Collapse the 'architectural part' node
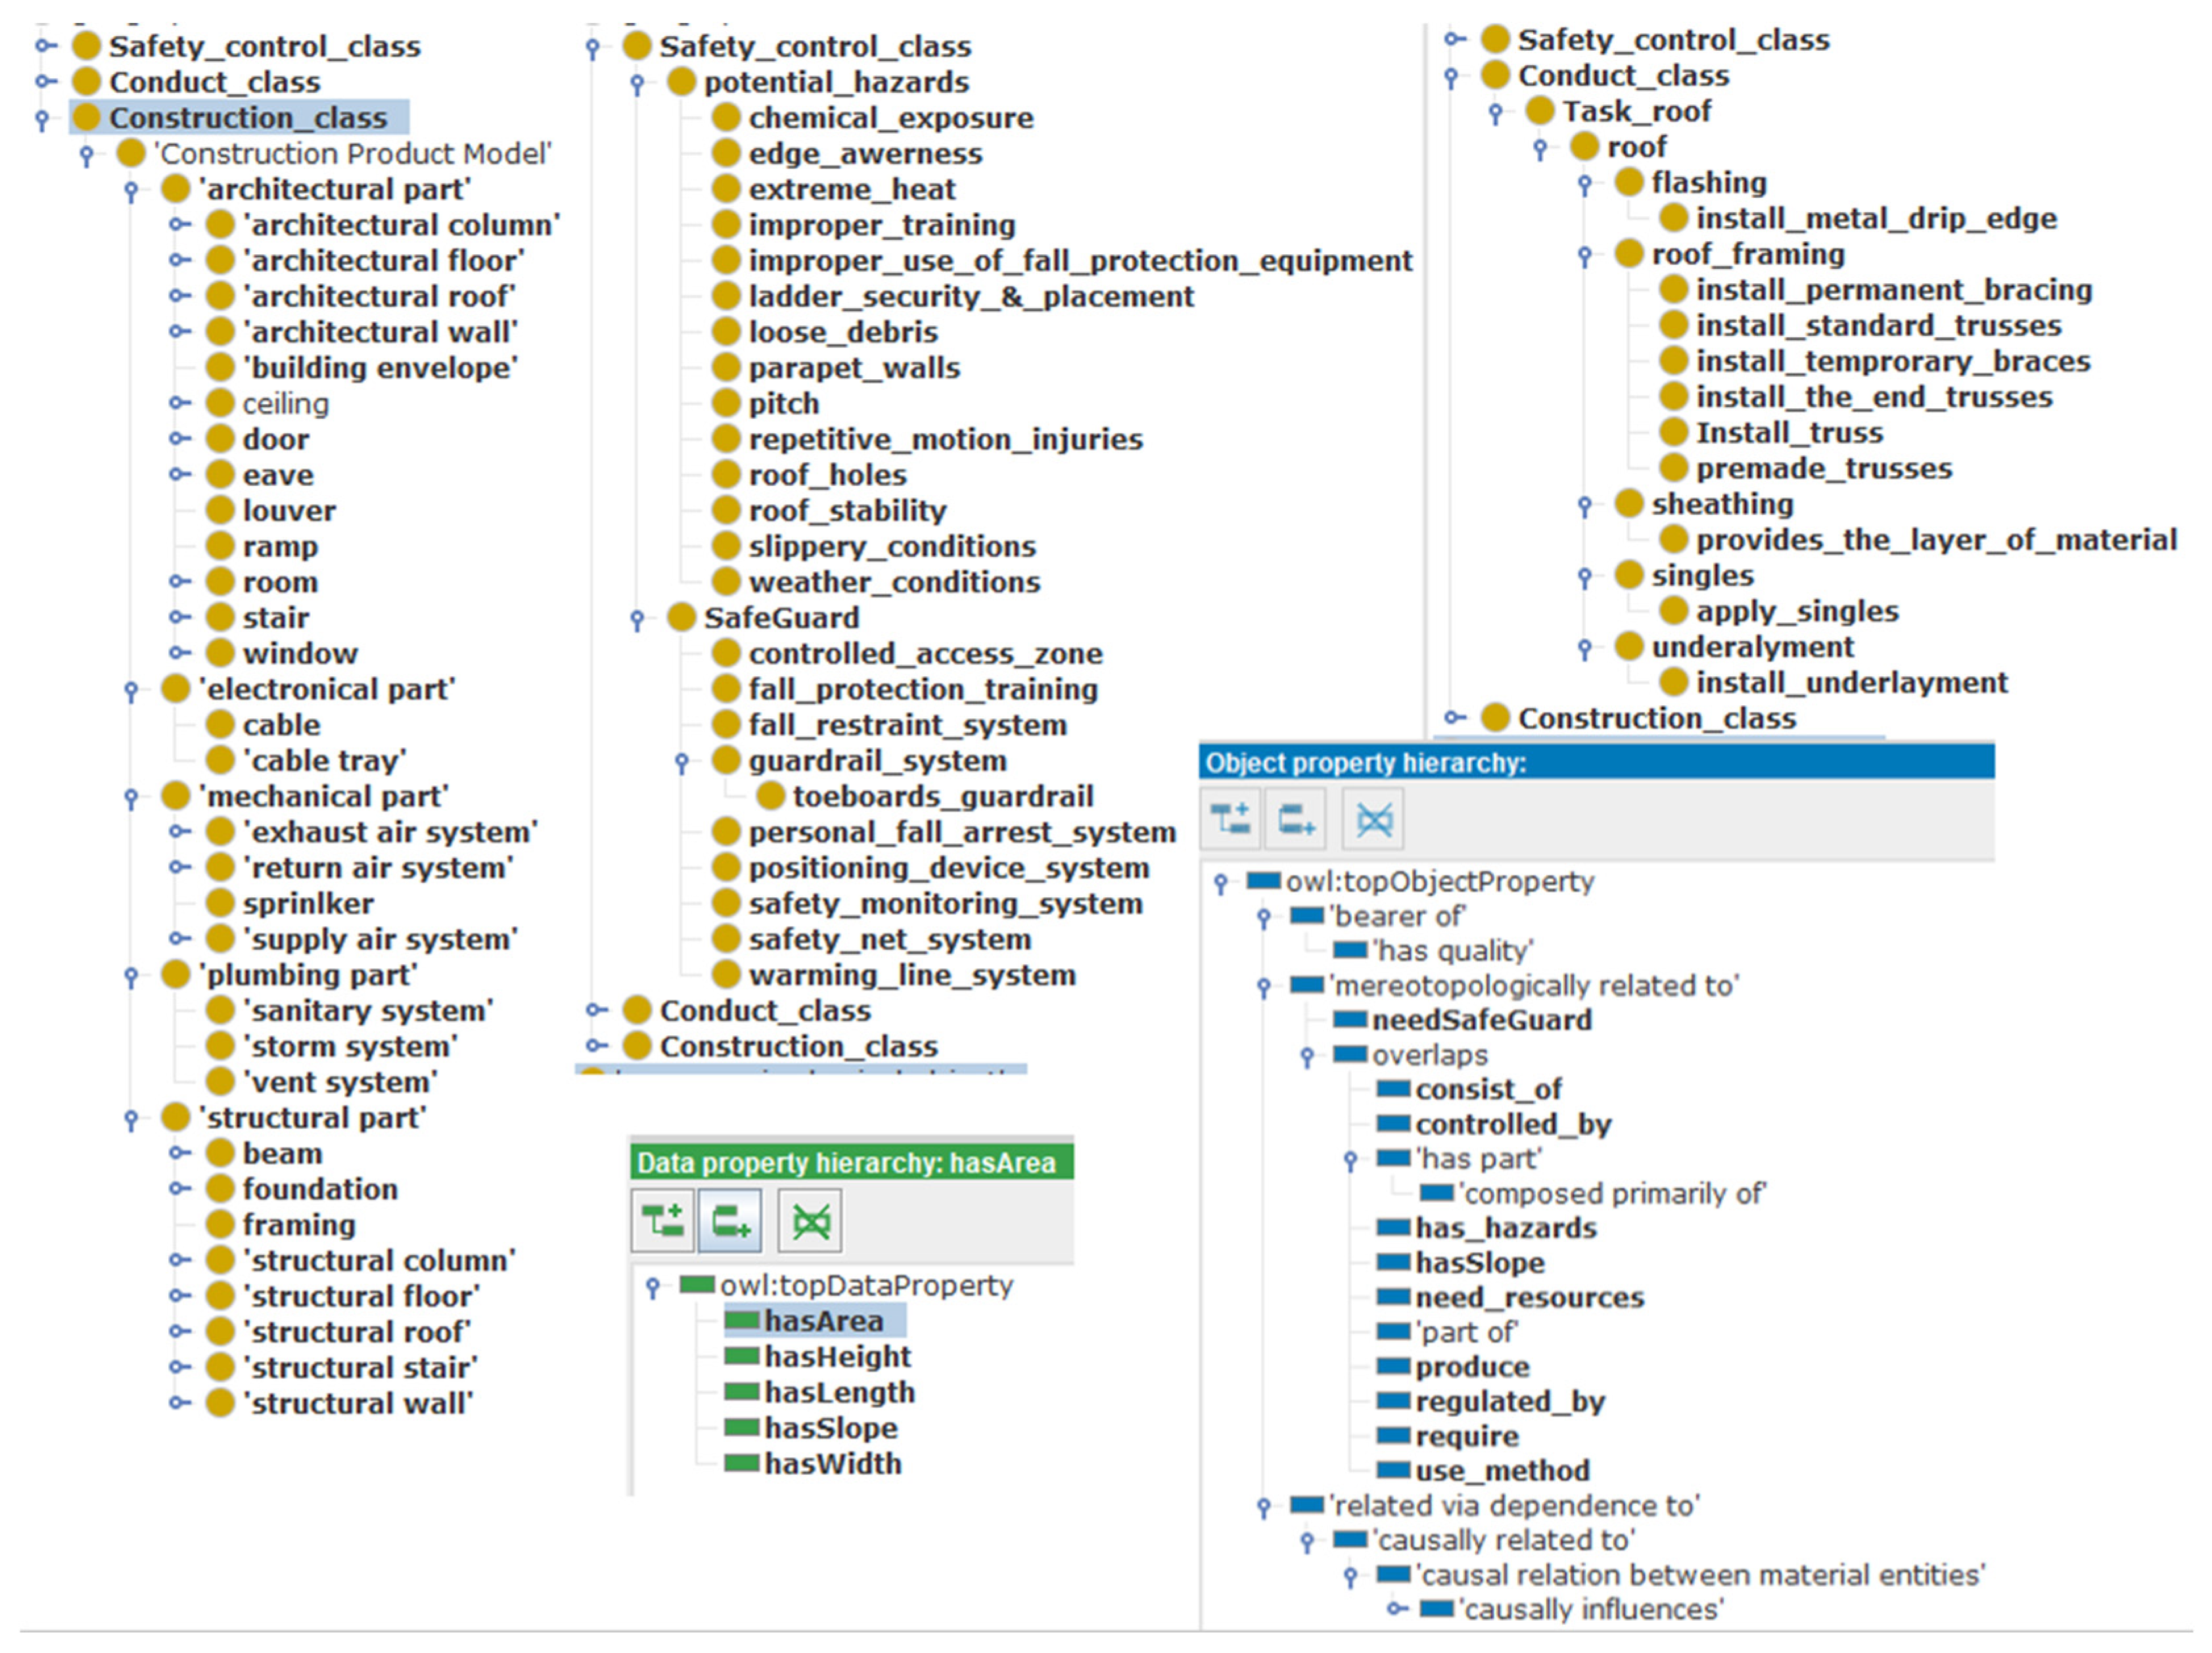 point(131,190)
